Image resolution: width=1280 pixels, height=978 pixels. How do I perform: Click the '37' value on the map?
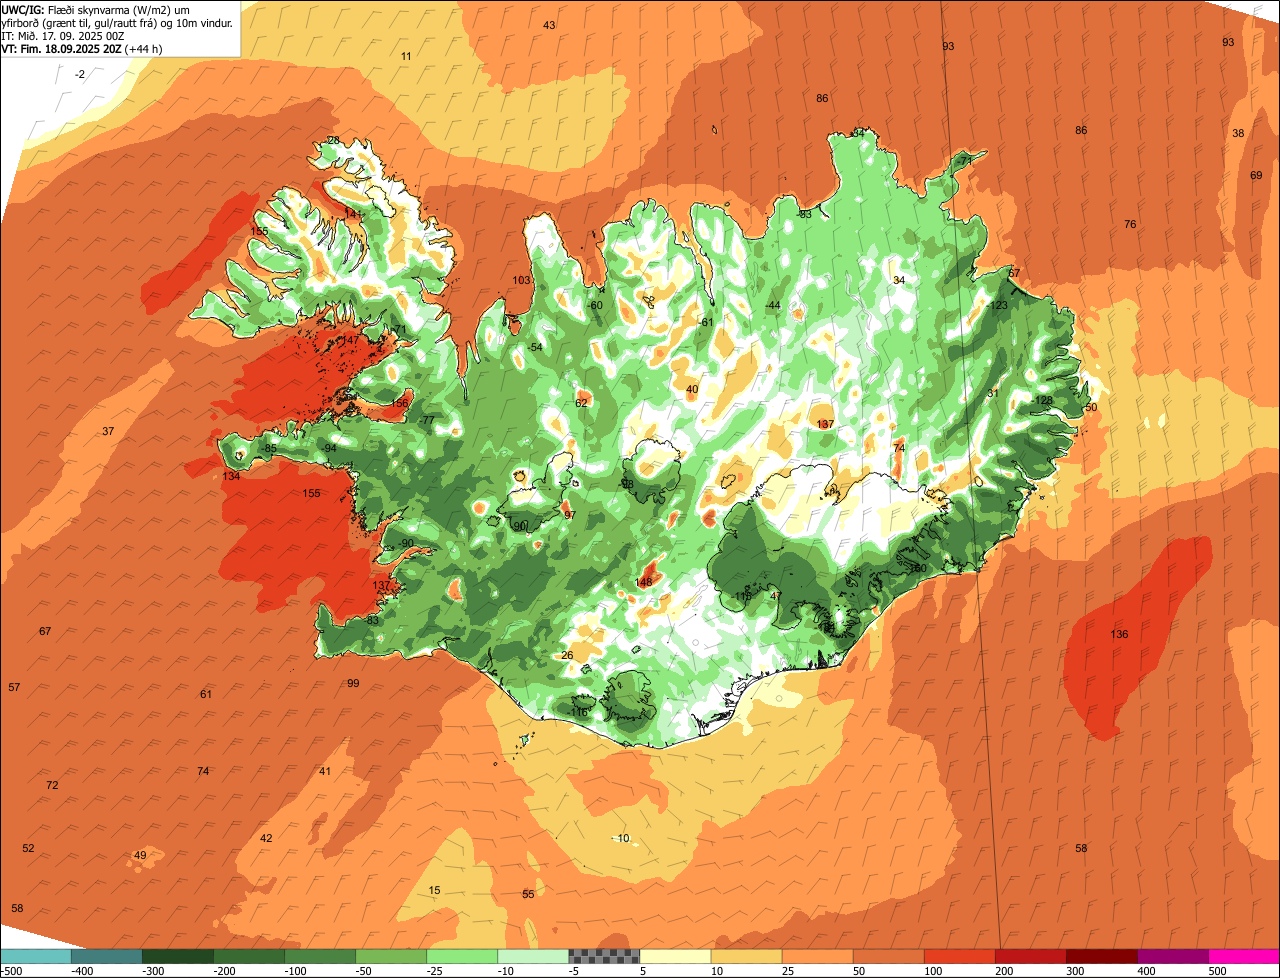point(108,431)
